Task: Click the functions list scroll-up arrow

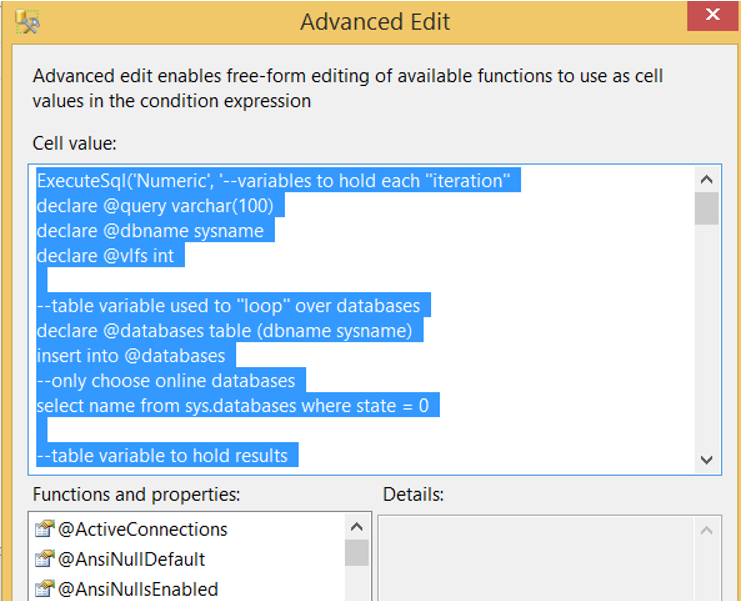Action: 357,526
